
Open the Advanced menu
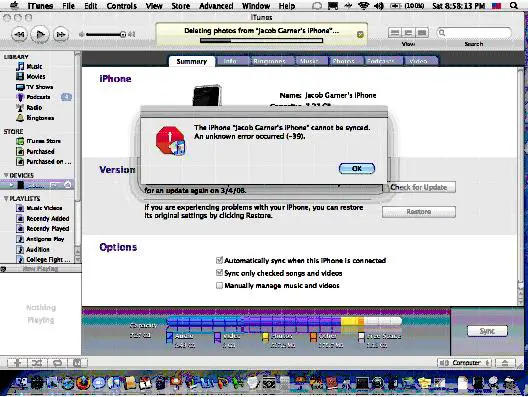[x=216, y=6]
